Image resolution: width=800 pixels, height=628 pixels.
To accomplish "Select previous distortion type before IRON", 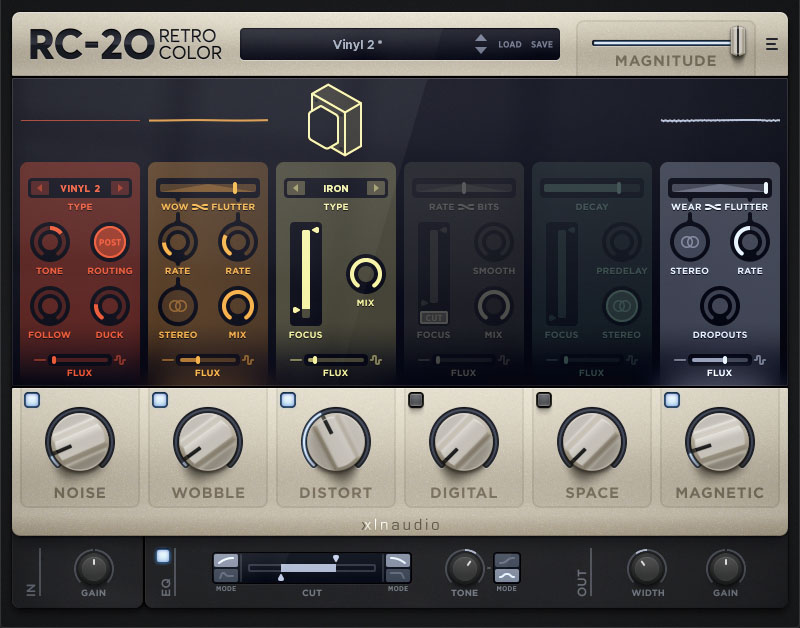I will [x=295, y=188].
